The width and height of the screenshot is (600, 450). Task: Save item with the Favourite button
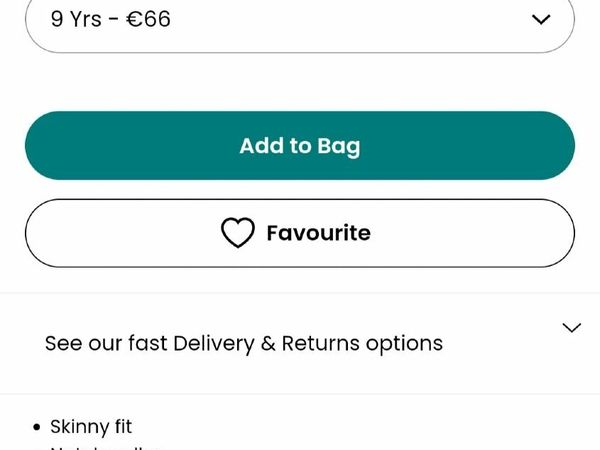(300, 233)
